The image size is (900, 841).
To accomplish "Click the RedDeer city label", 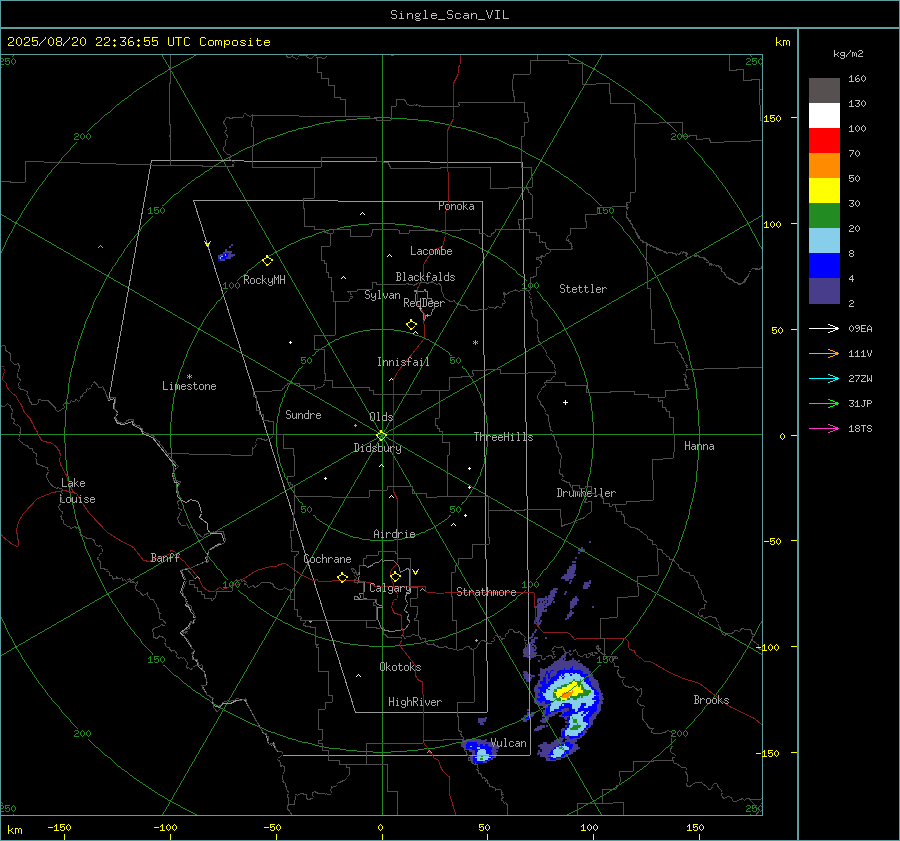I will [x=424, y=303].
